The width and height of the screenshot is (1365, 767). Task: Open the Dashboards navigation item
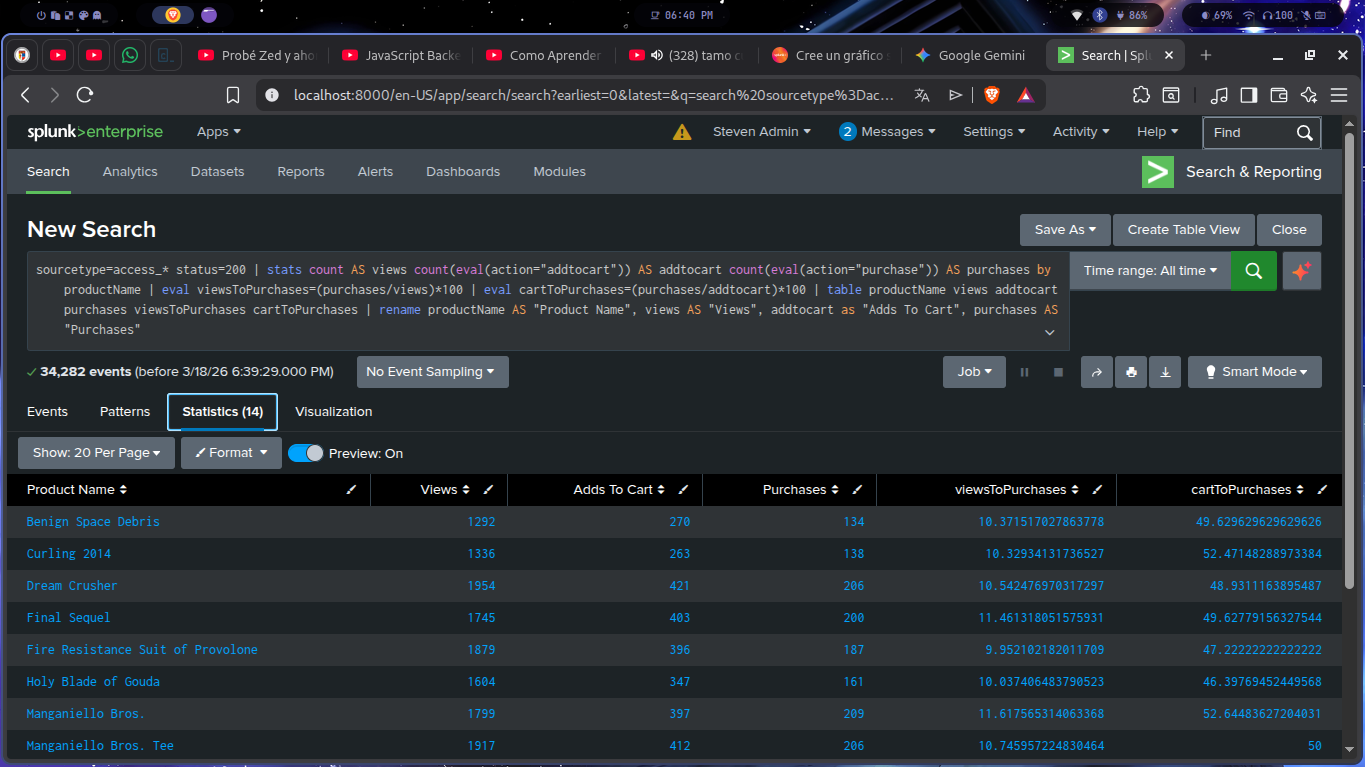point(463,172)
